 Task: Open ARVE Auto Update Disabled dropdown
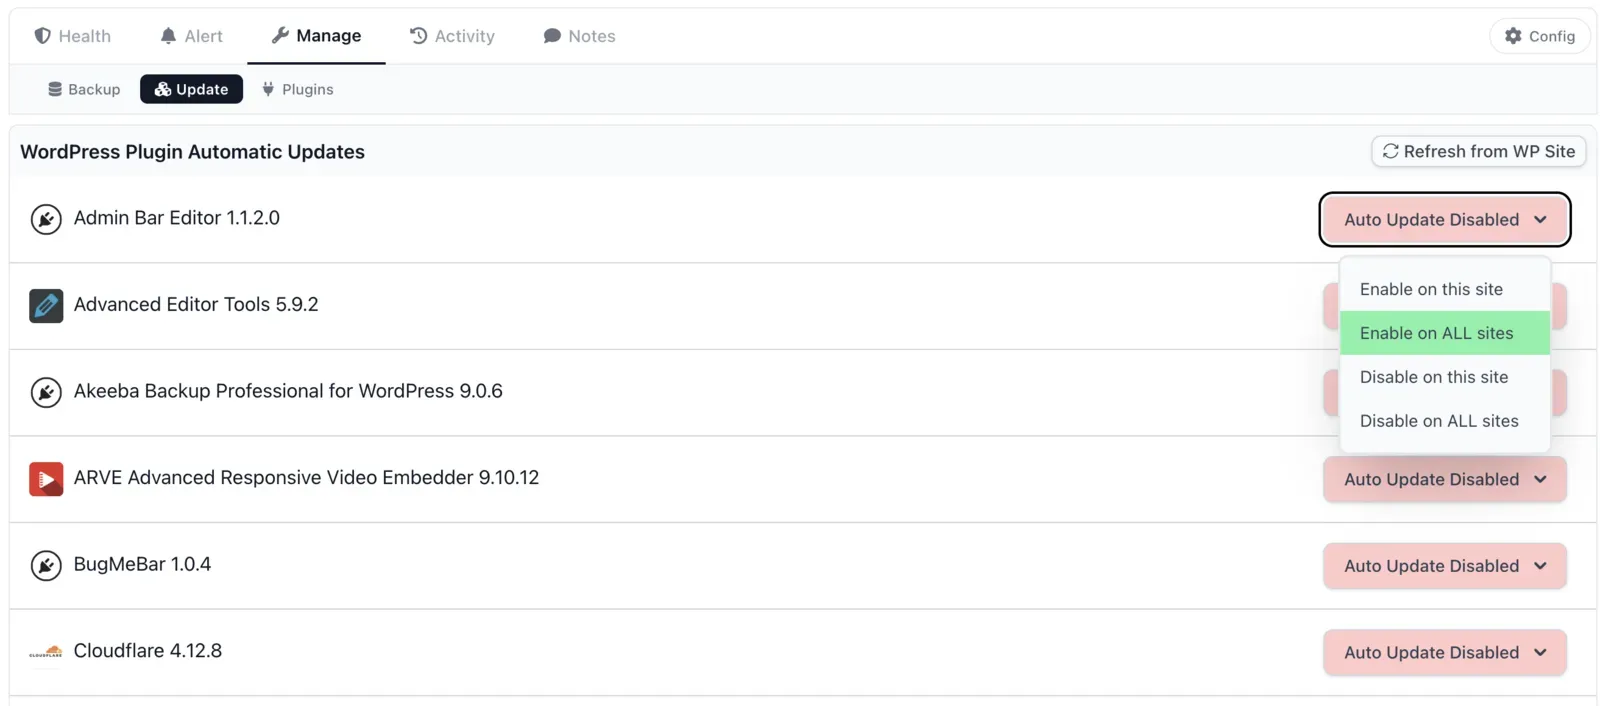1445,479
